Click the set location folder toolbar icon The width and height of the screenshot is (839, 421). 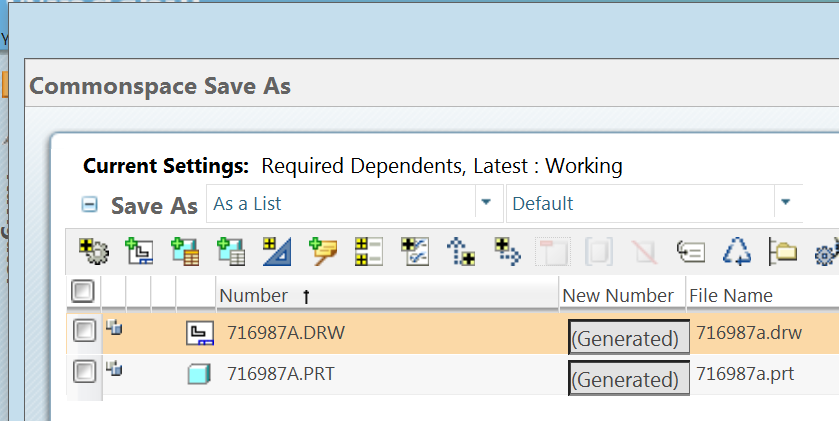tap(783, 251)
